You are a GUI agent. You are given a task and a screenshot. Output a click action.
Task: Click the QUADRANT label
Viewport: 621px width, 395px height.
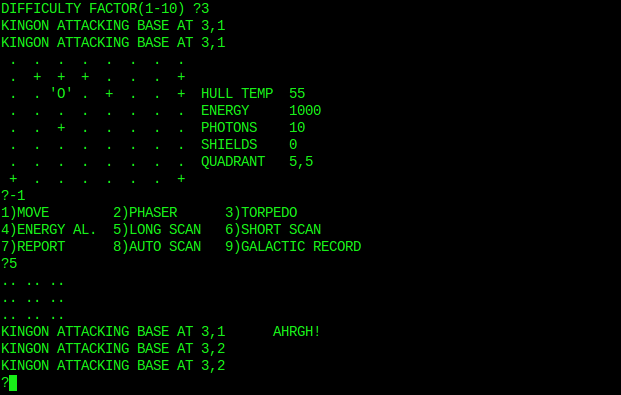click(233, 162)
